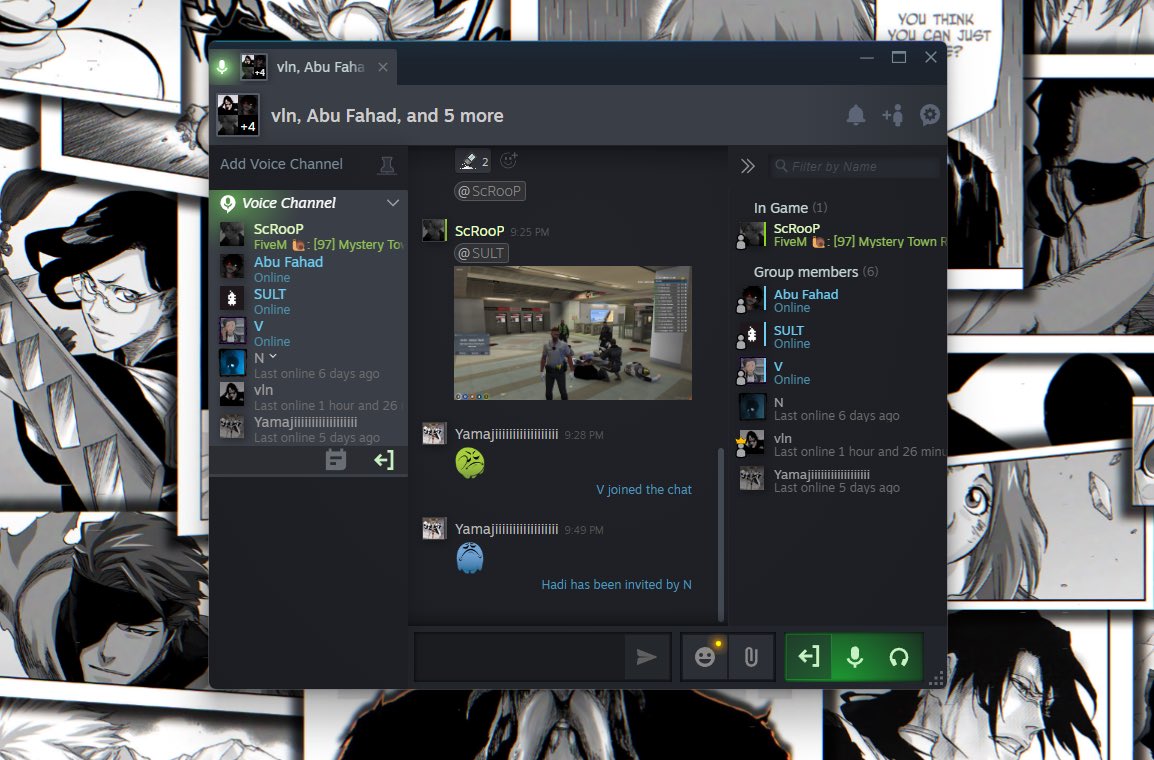Screen dimensions: 1154x760
Task: Click N in Group members list
Action: click(x=840, y=408)
